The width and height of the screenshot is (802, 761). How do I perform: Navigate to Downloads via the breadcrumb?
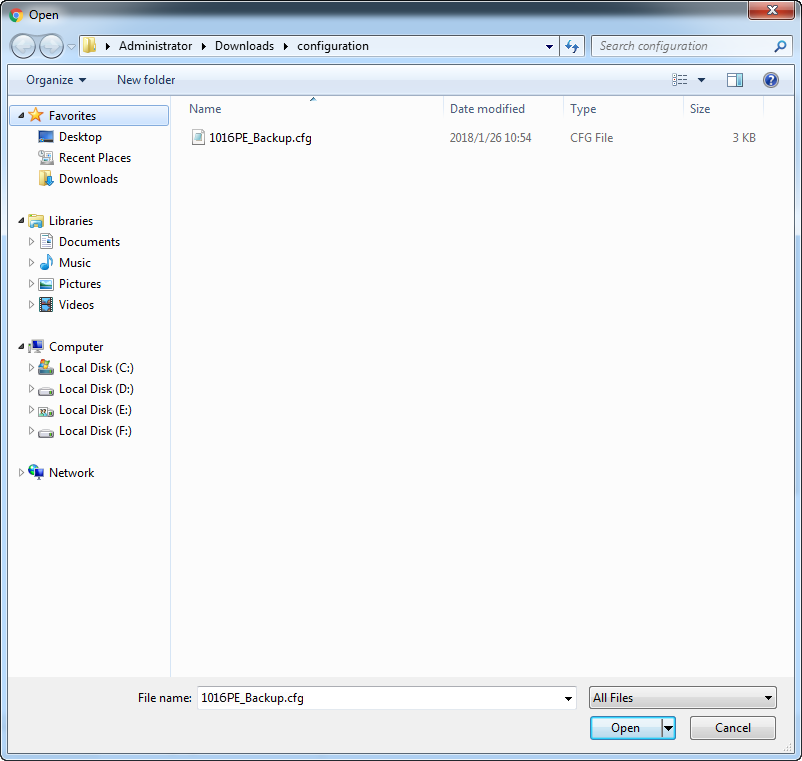coord(244,46)
